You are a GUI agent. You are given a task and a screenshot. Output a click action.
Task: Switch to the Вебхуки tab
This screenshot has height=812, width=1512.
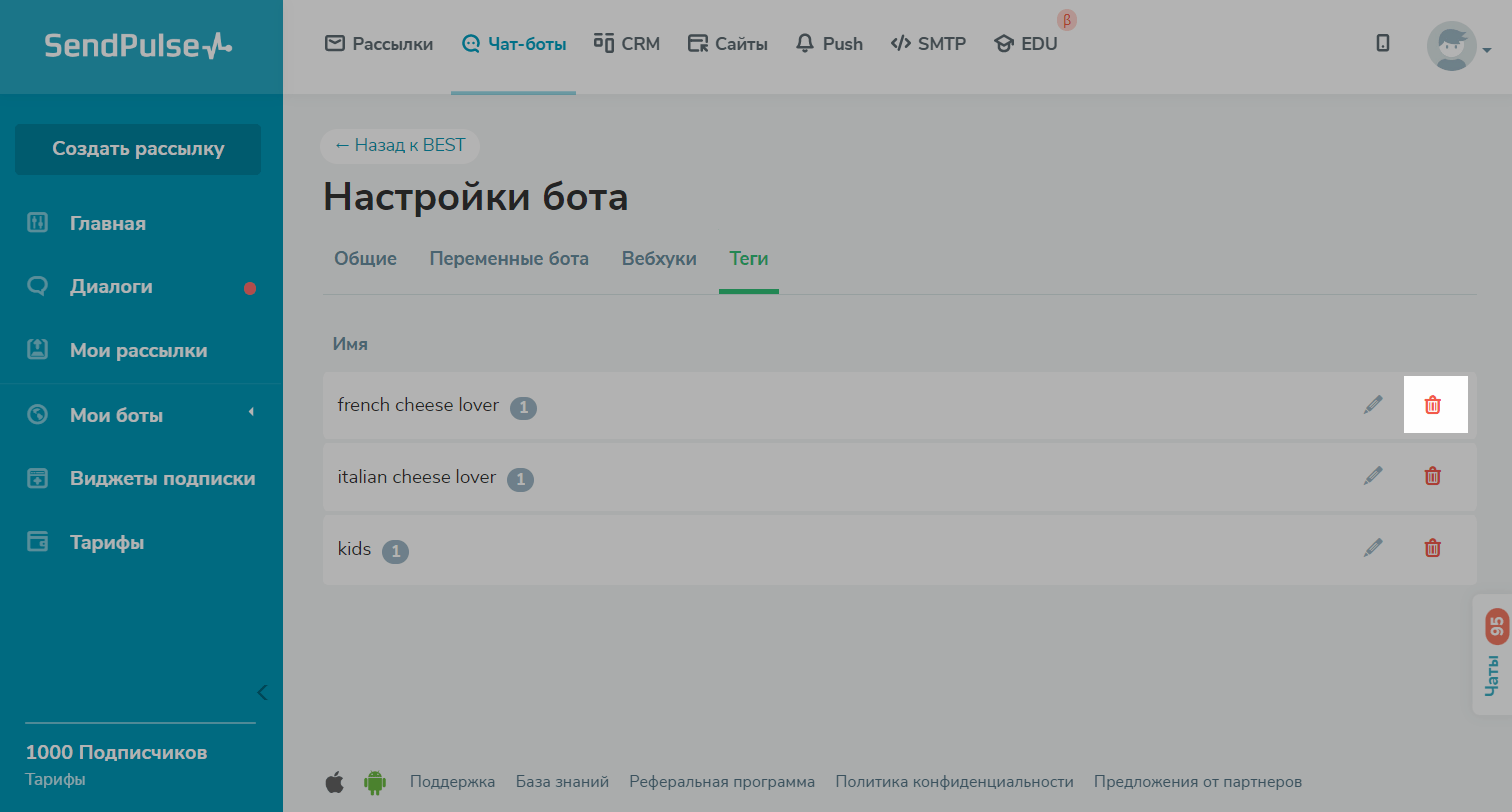659,259
